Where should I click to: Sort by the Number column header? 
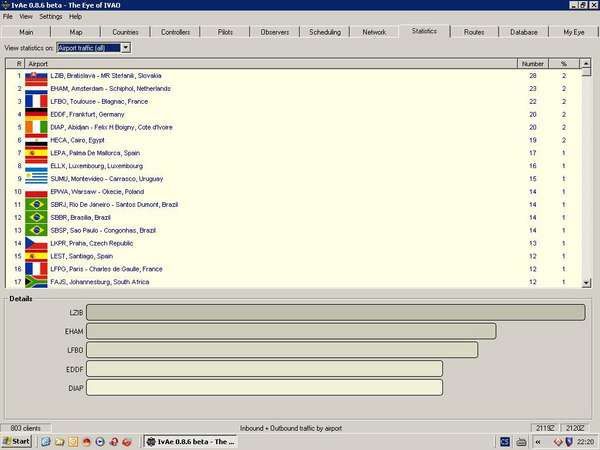[x=533, y=64]
